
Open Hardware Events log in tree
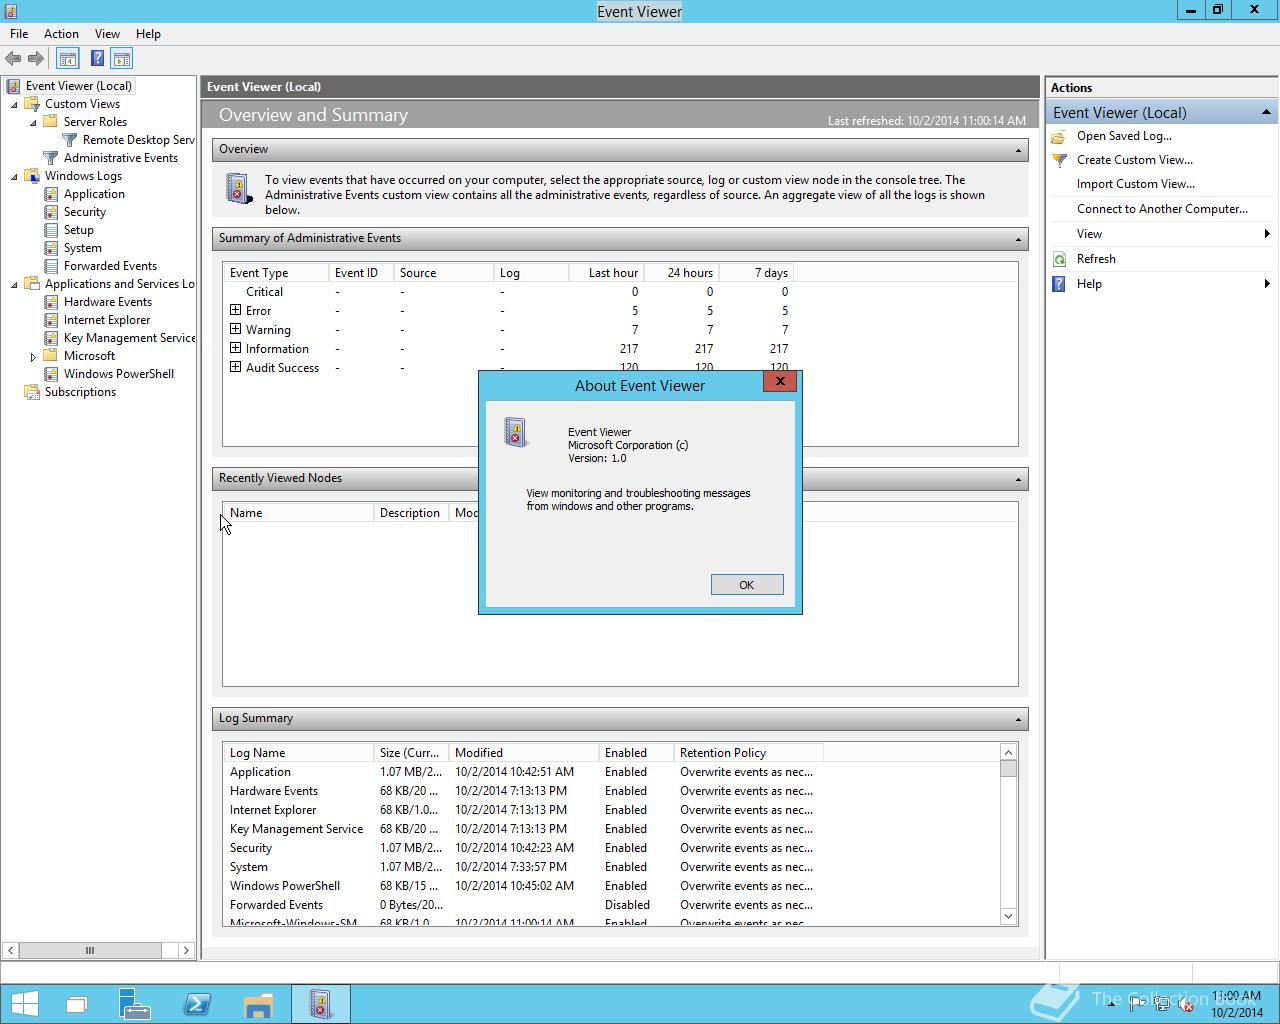107,302
